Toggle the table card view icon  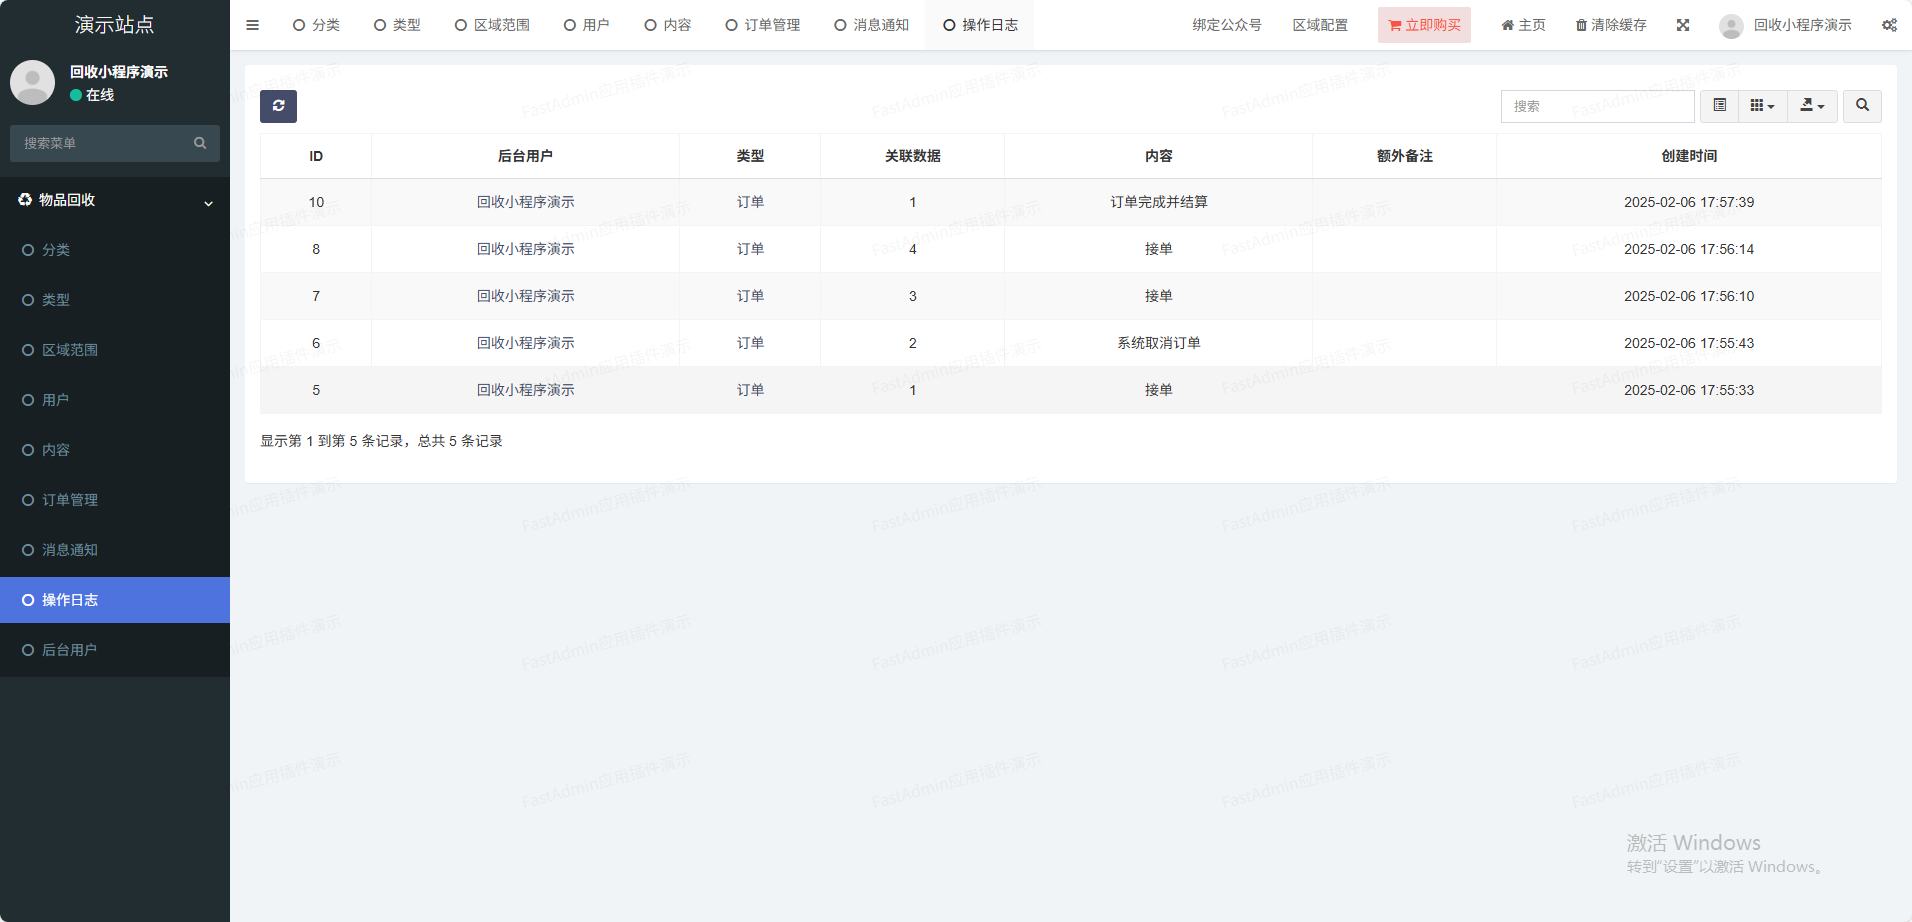click(1719, 106)
